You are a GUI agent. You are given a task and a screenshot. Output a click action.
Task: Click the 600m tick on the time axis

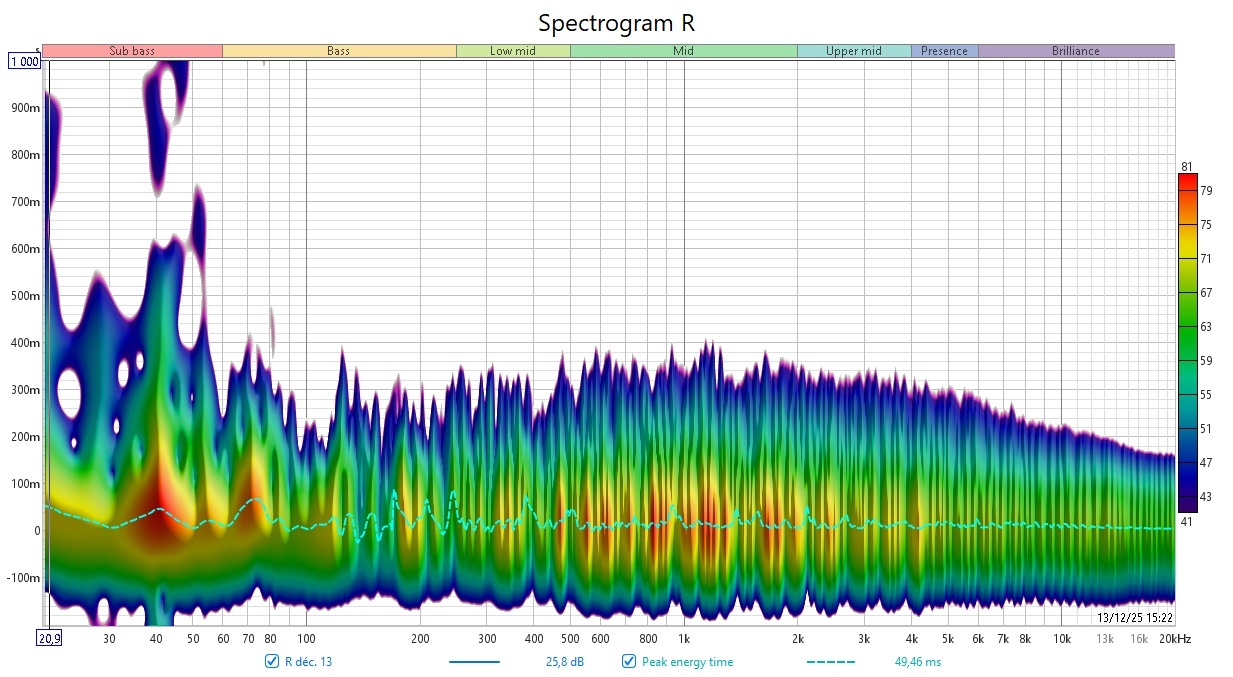tap(26, 249)
